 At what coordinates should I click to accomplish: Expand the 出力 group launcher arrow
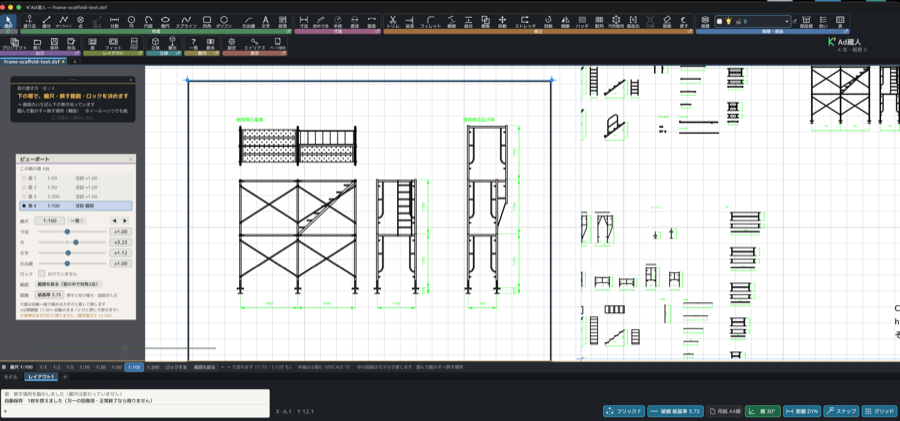77,53
